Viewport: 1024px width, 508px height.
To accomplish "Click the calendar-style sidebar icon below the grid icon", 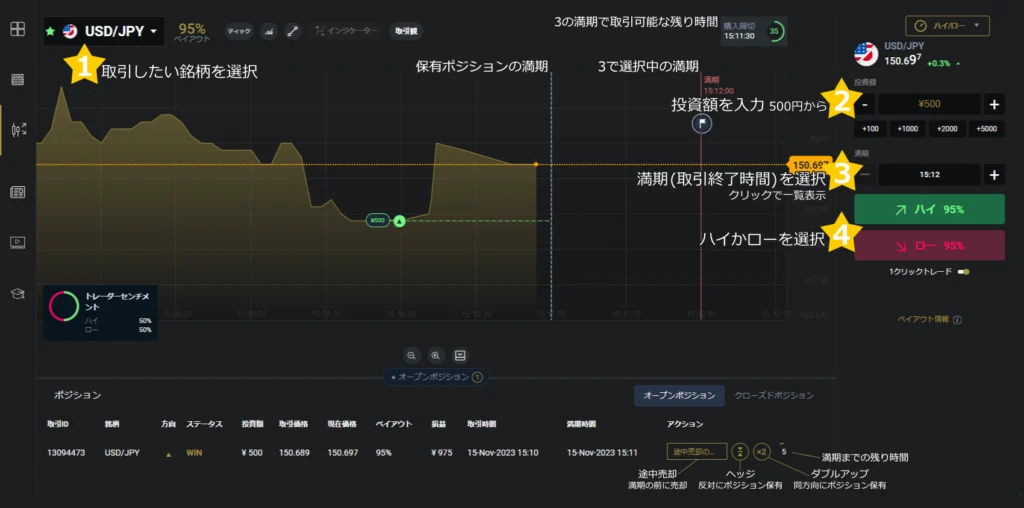I will tap(18, 80).
